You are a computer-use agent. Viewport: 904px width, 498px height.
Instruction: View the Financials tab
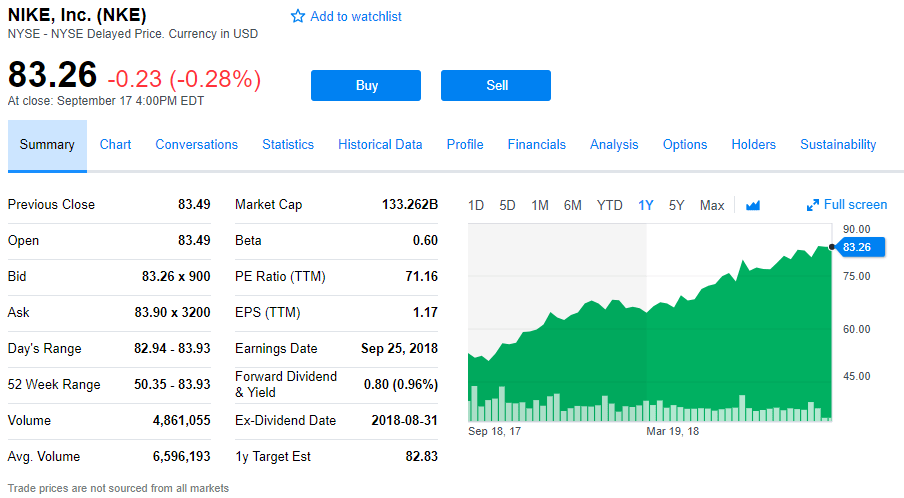[x=536, y=145]
